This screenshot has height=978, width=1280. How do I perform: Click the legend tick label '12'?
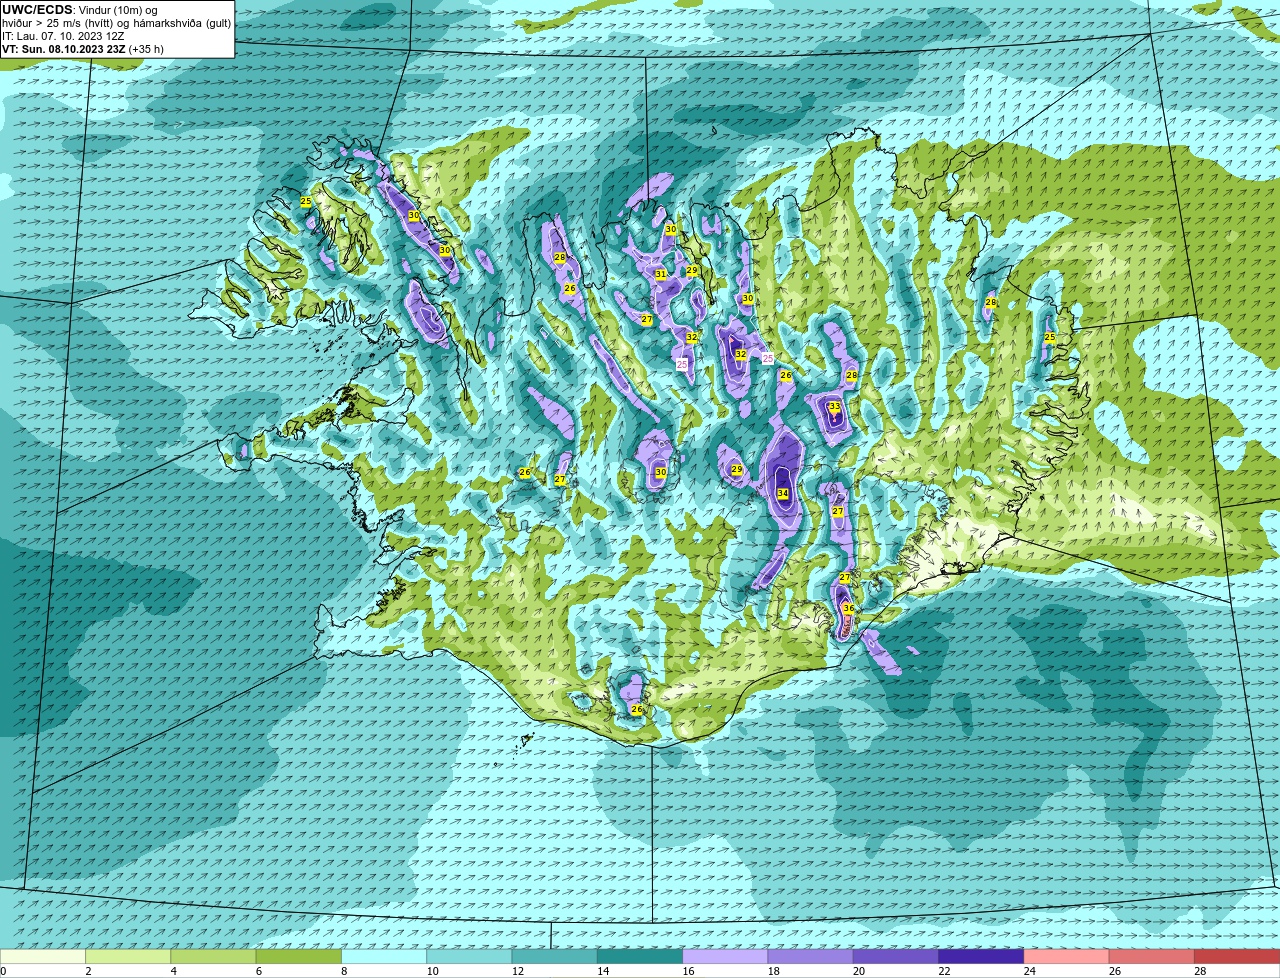click(x=518, y=971)
